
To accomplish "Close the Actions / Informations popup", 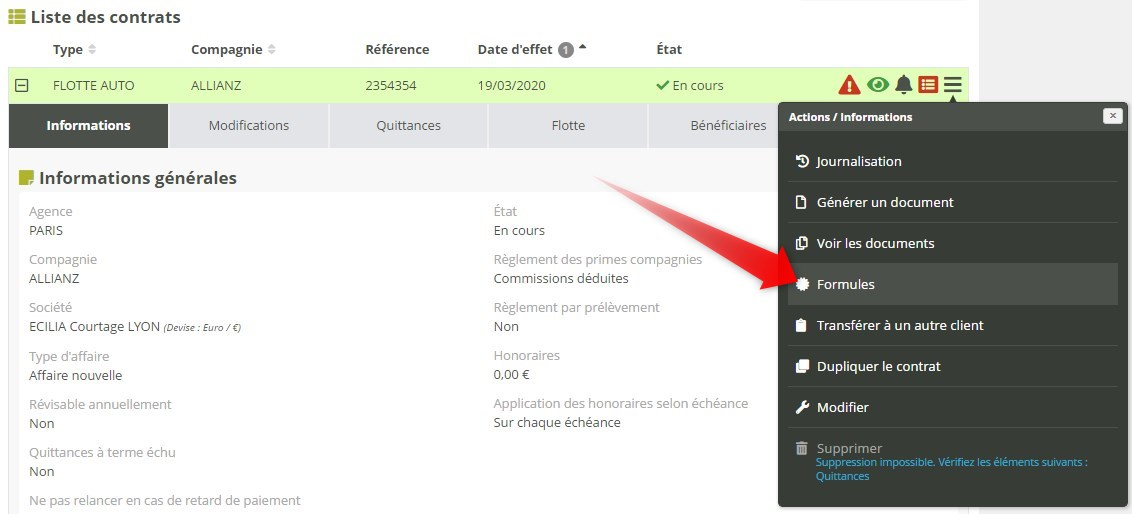I will coord(1112,116).
